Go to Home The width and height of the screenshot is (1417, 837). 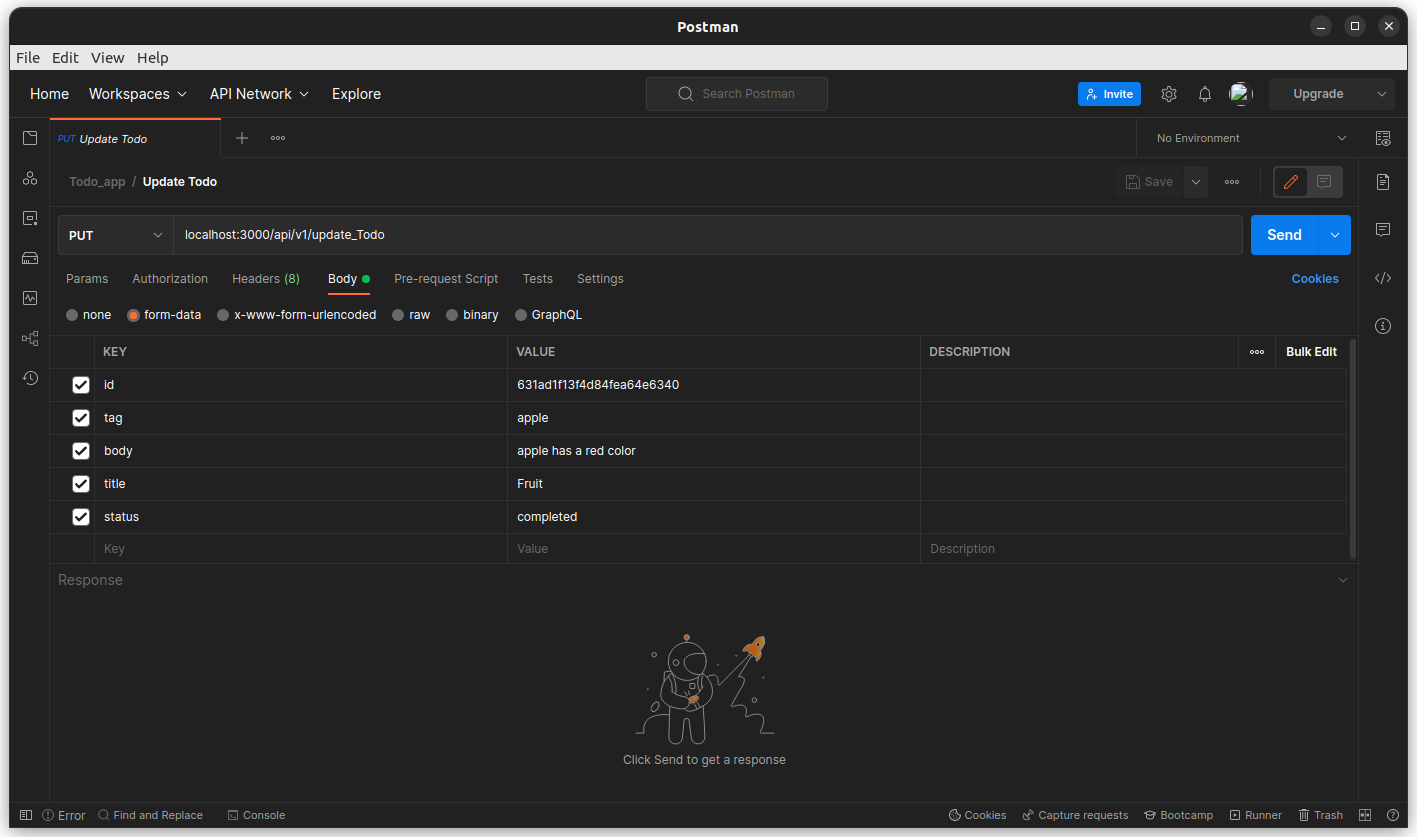click(50, 94)
